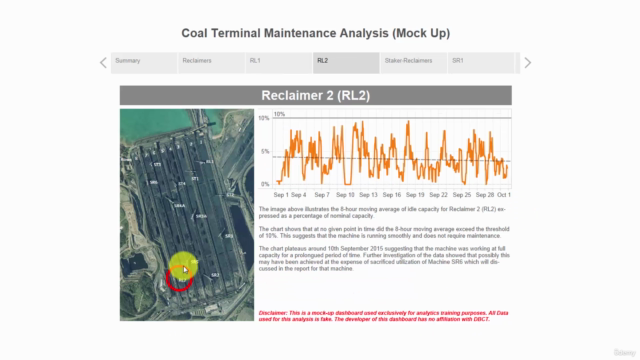This screenshot has height=360, width=640.
Task: Click the 10% threshold reference line label
Action: click(x=279, y=114)
